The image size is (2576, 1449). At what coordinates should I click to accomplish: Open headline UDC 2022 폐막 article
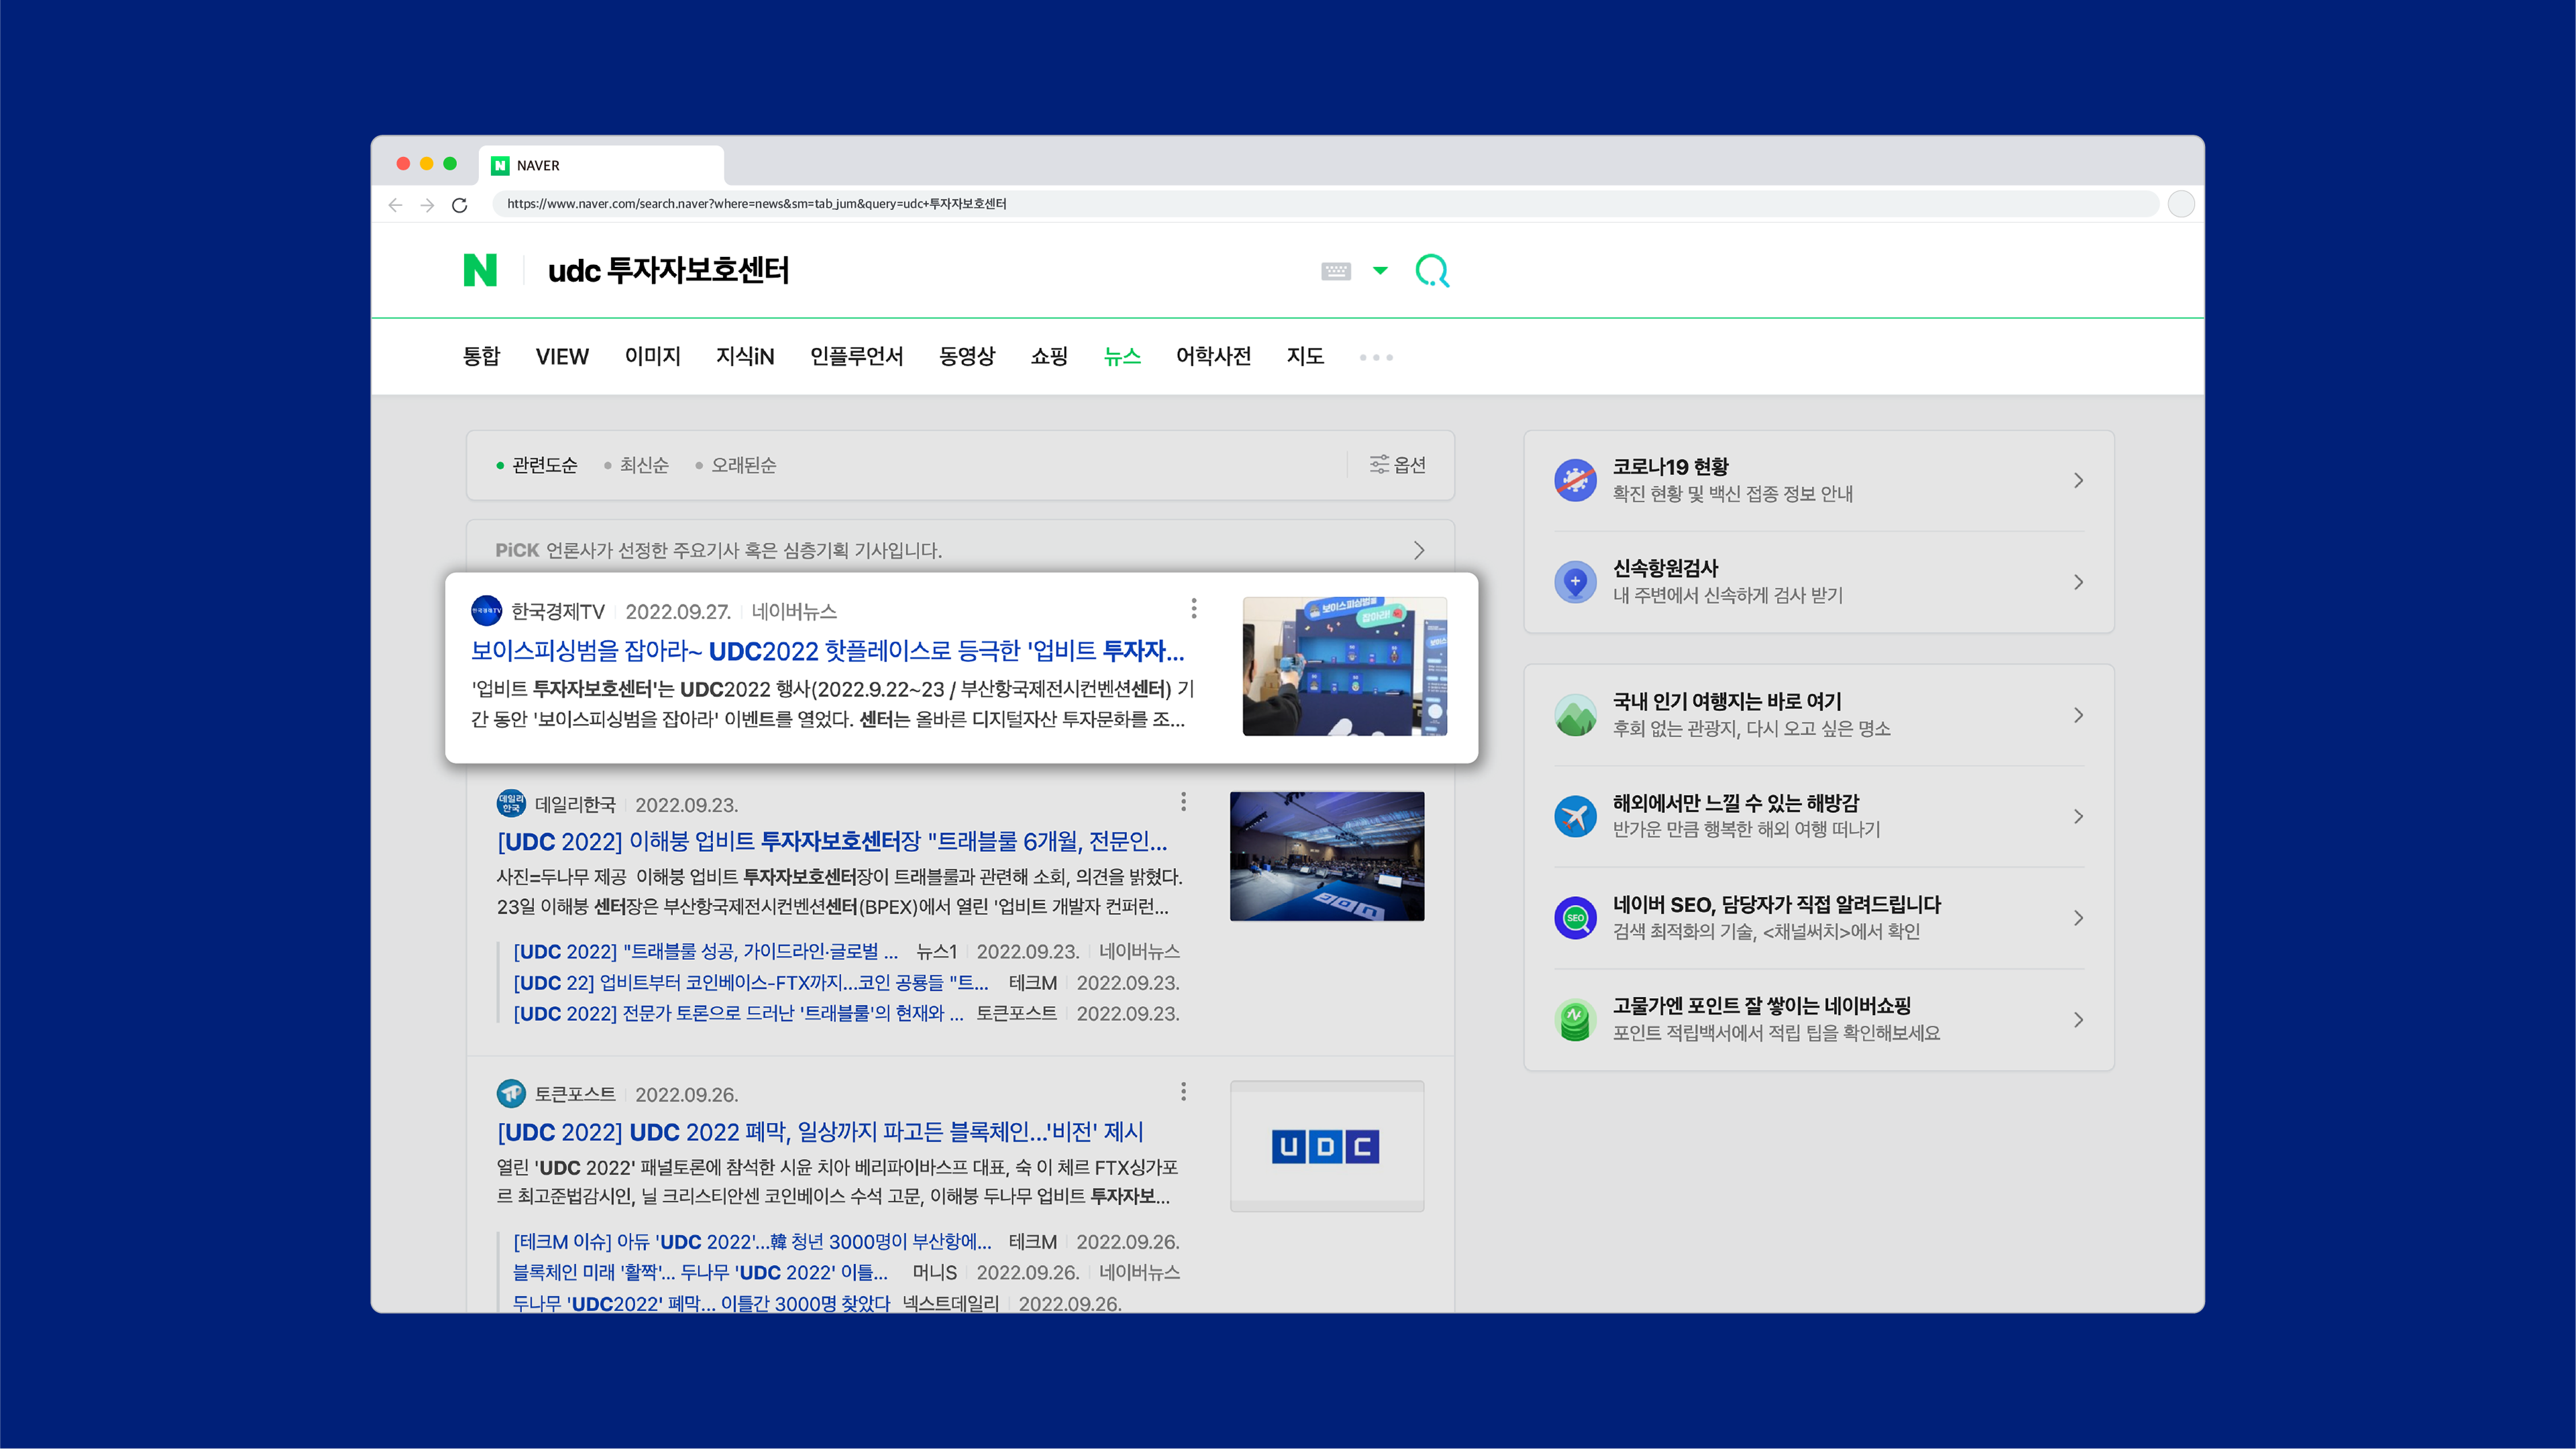pos(820,1132)
